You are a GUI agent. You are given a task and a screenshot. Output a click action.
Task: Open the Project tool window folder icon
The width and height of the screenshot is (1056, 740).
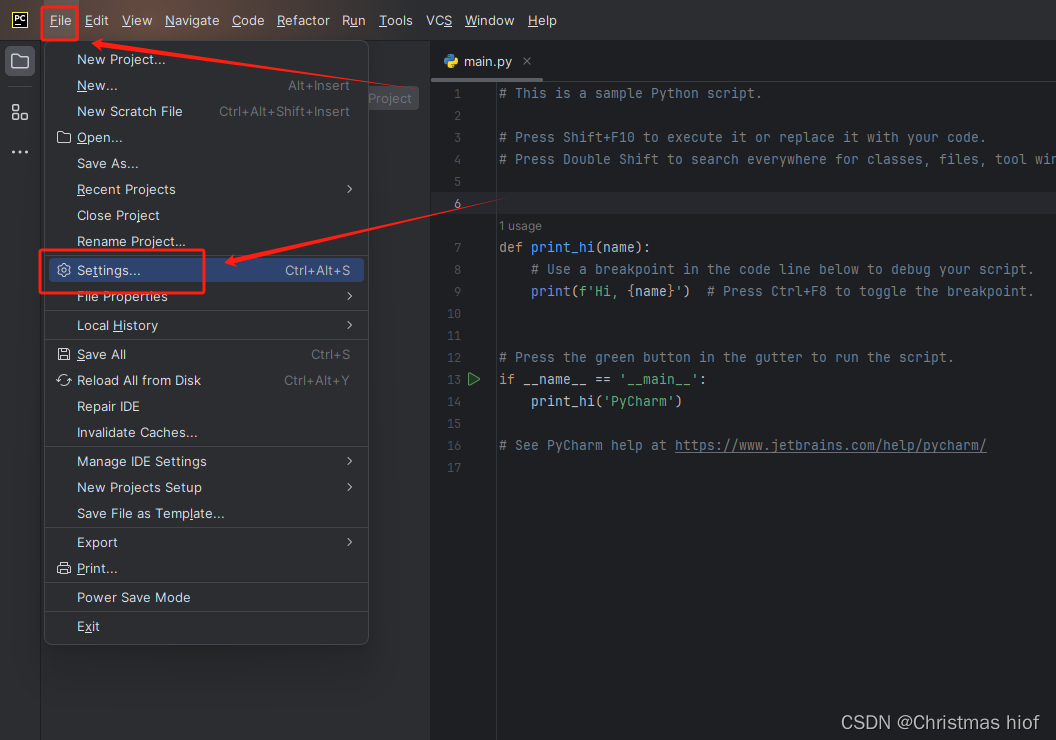(x=20, y=61)
